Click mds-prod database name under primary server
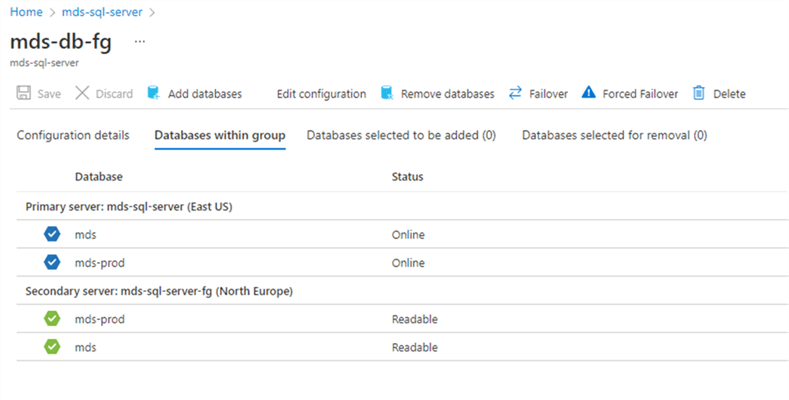This screenshot has height=400, width=789. coord(100,263)
